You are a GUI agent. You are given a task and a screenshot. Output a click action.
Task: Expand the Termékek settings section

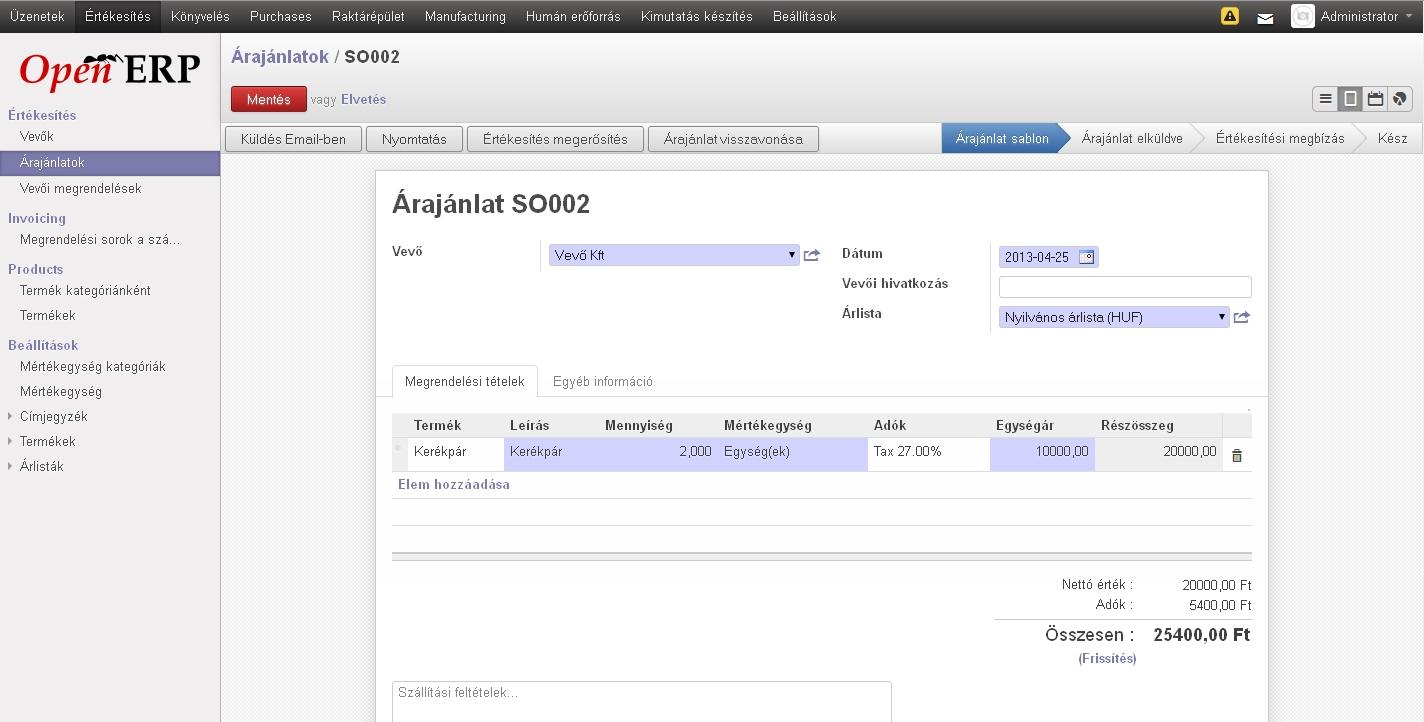point(47,441)
